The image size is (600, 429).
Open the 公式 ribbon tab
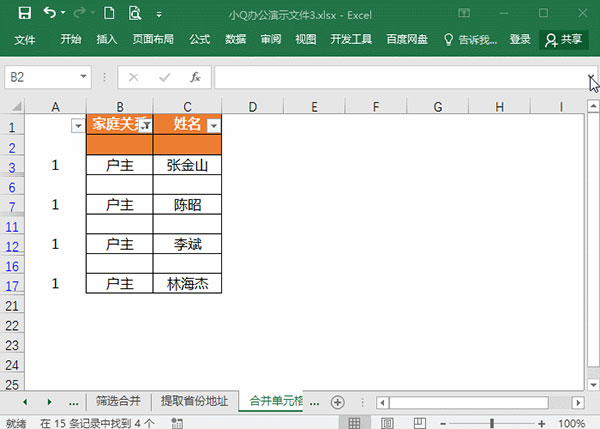(199, 39)
